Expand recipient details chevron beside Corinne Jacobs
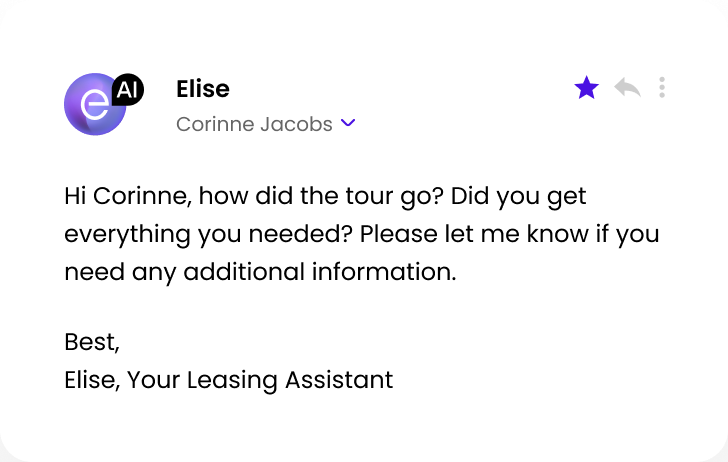Screen dimensions: 728x462 click(x=348, y=124)
